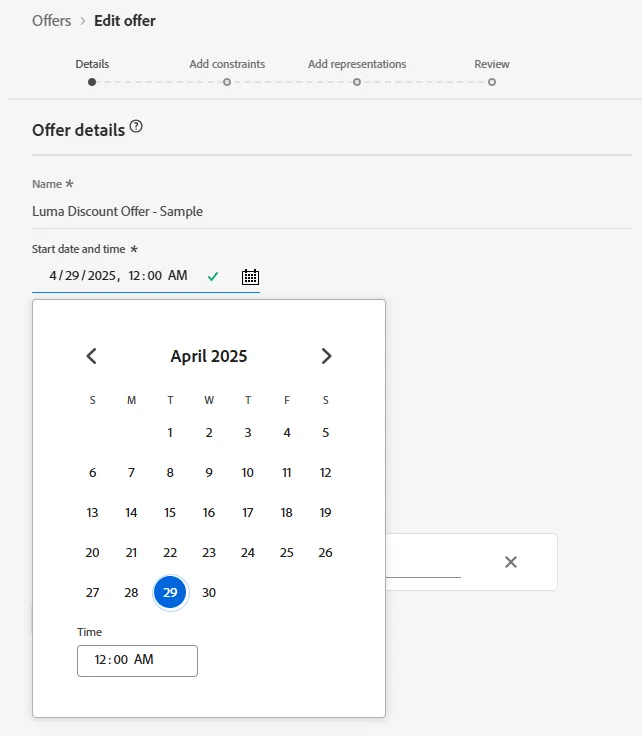This screenshot has height=736, width=642.
Task: Click day 16 in the calendar
Action: pyautogui.click(x=209, y=512)
